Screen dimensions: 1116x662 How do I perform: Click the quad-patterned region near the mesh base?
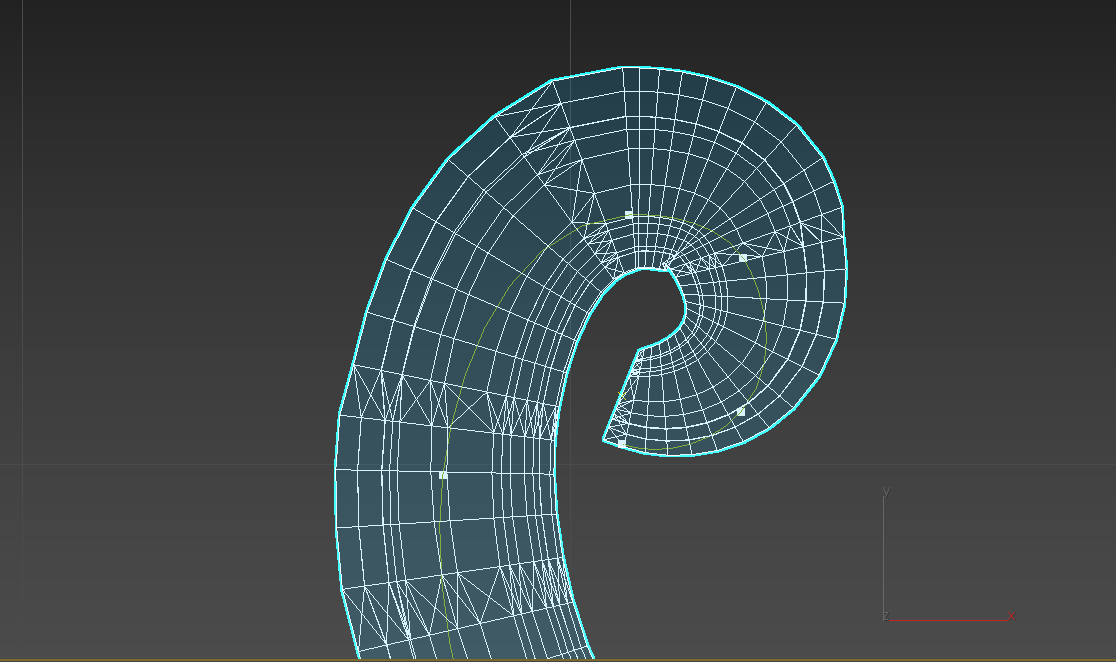coord(400,520)
